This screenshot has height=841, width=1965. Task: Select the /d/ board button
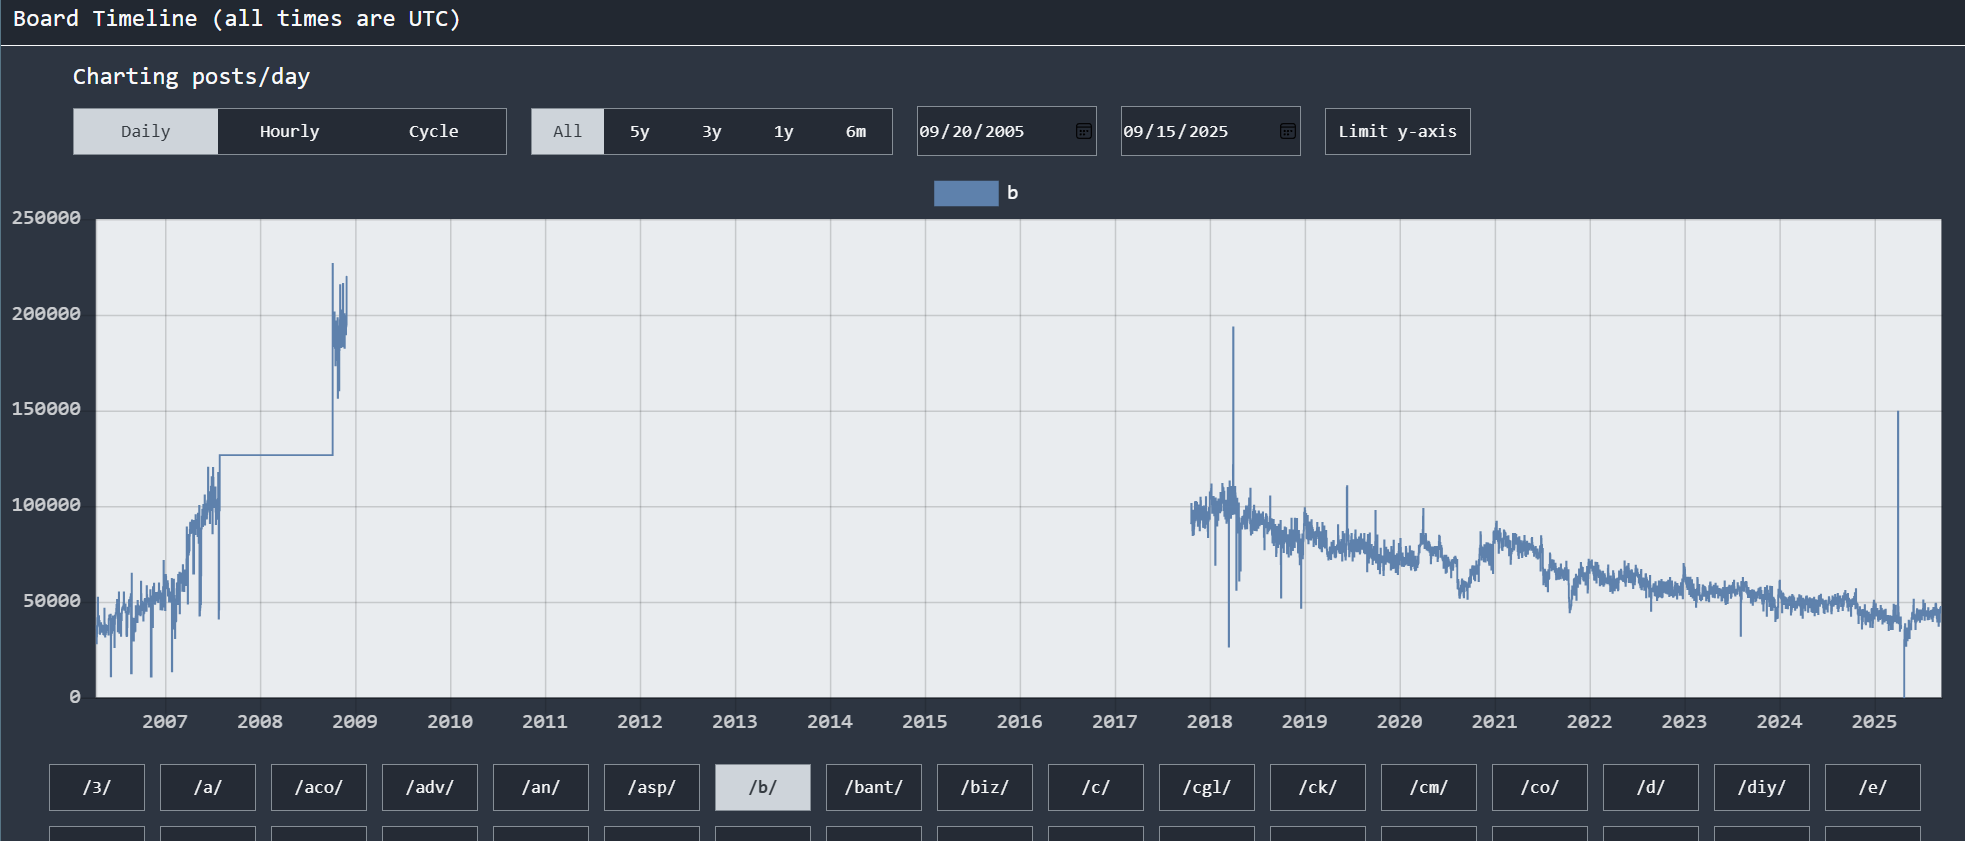(1651, 787)
